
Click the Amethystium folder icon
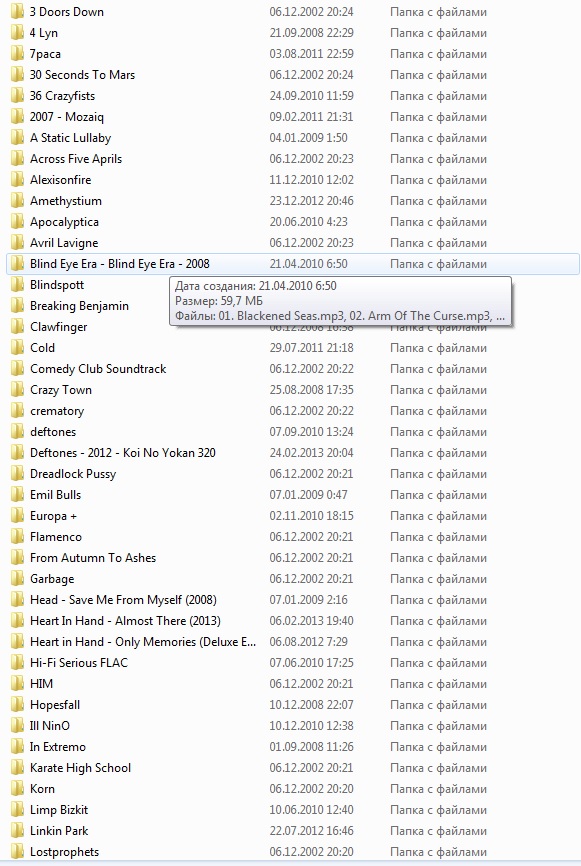(x=18, y=200)
